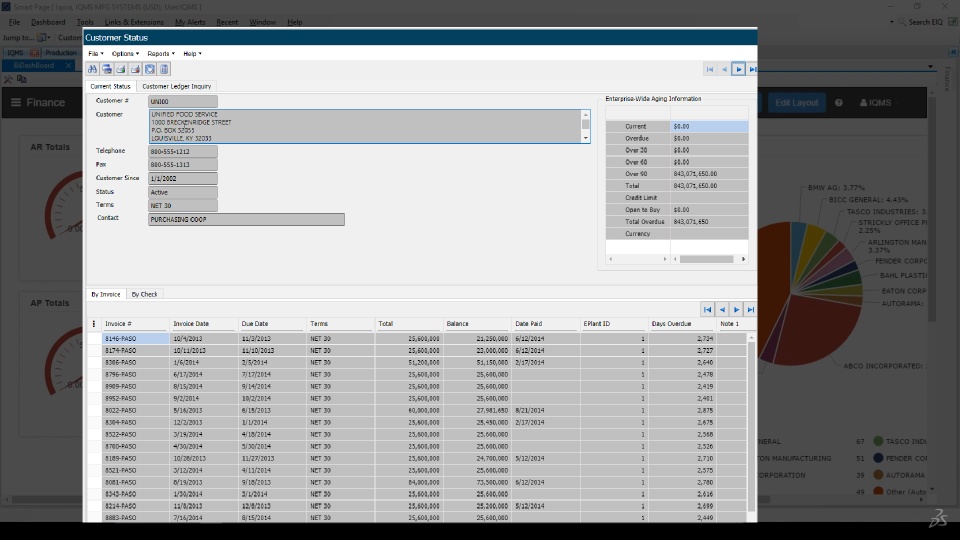Click Customer Since field 1/1/2002
This screenshot has height=540, width=960.
click(182, 179)
